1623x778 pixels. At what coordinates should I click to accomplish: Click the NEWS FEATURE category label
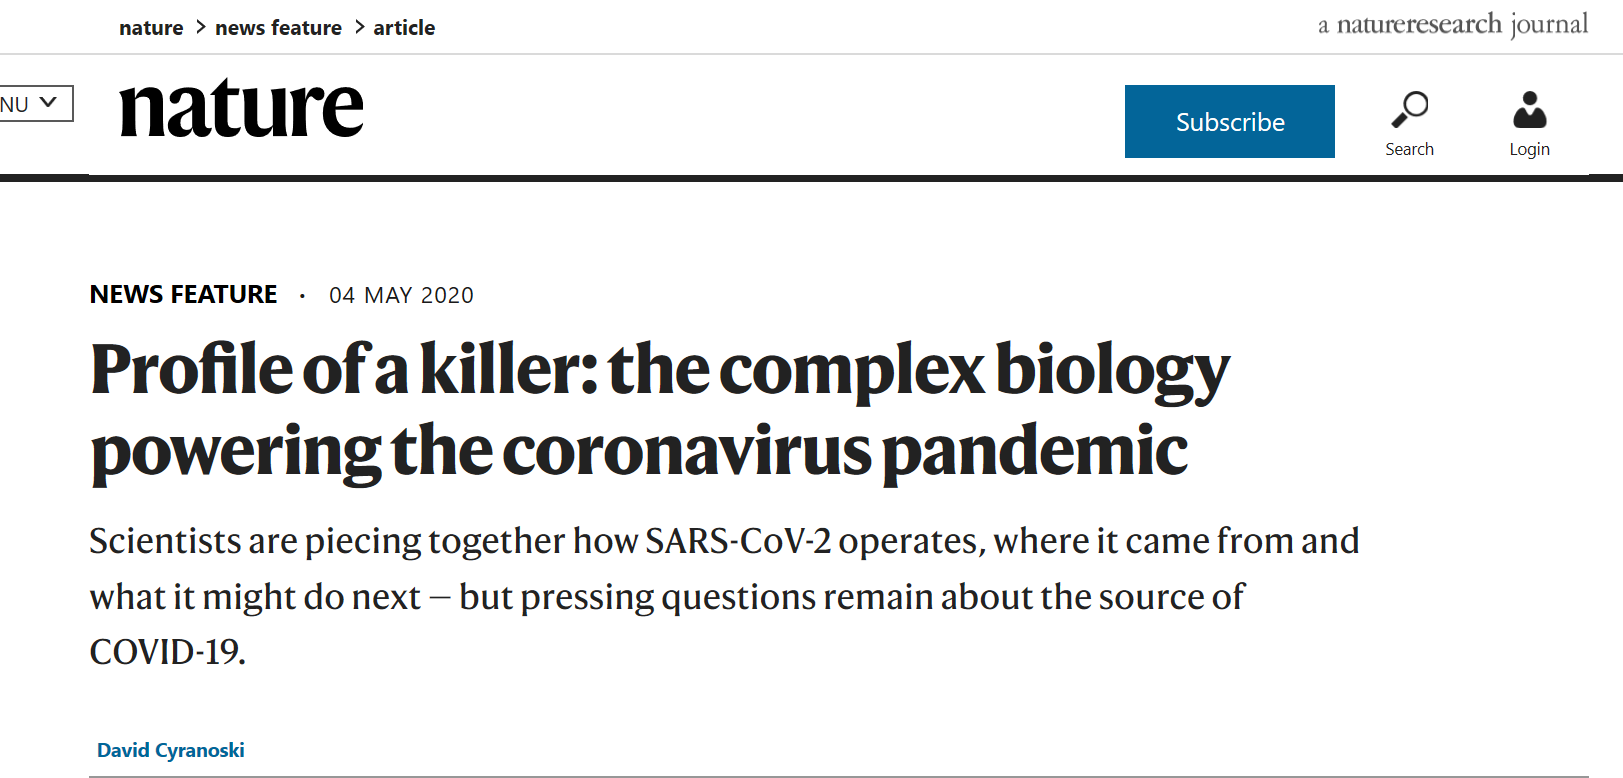tap(183, 294)
